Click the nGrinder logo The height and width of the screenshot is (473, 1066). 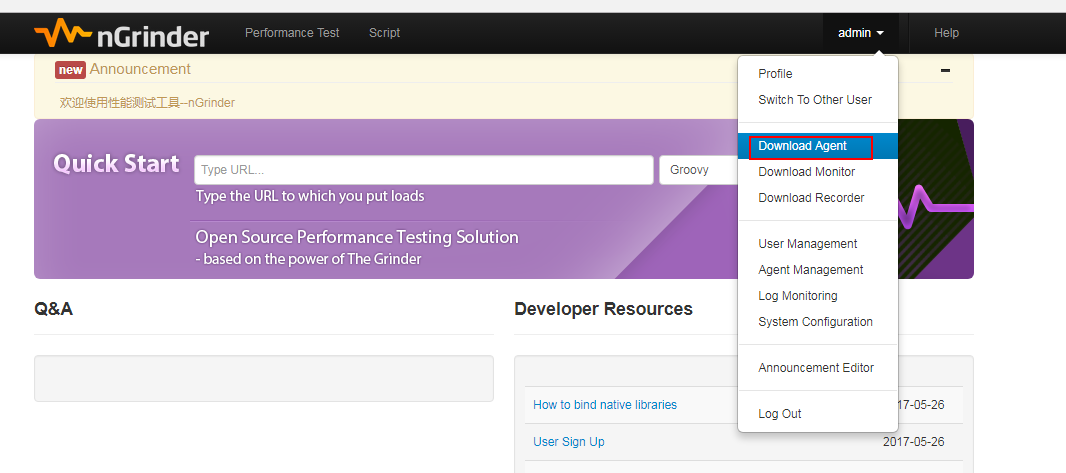pyautogui.click(x=122, y=33)
